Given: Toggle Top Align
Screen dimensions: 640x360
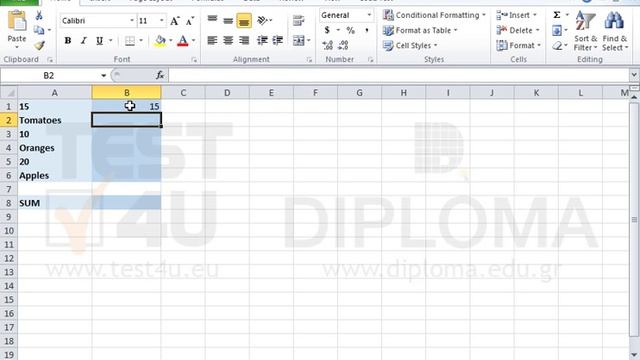Looking at the screenshot, I should (212, 20).
